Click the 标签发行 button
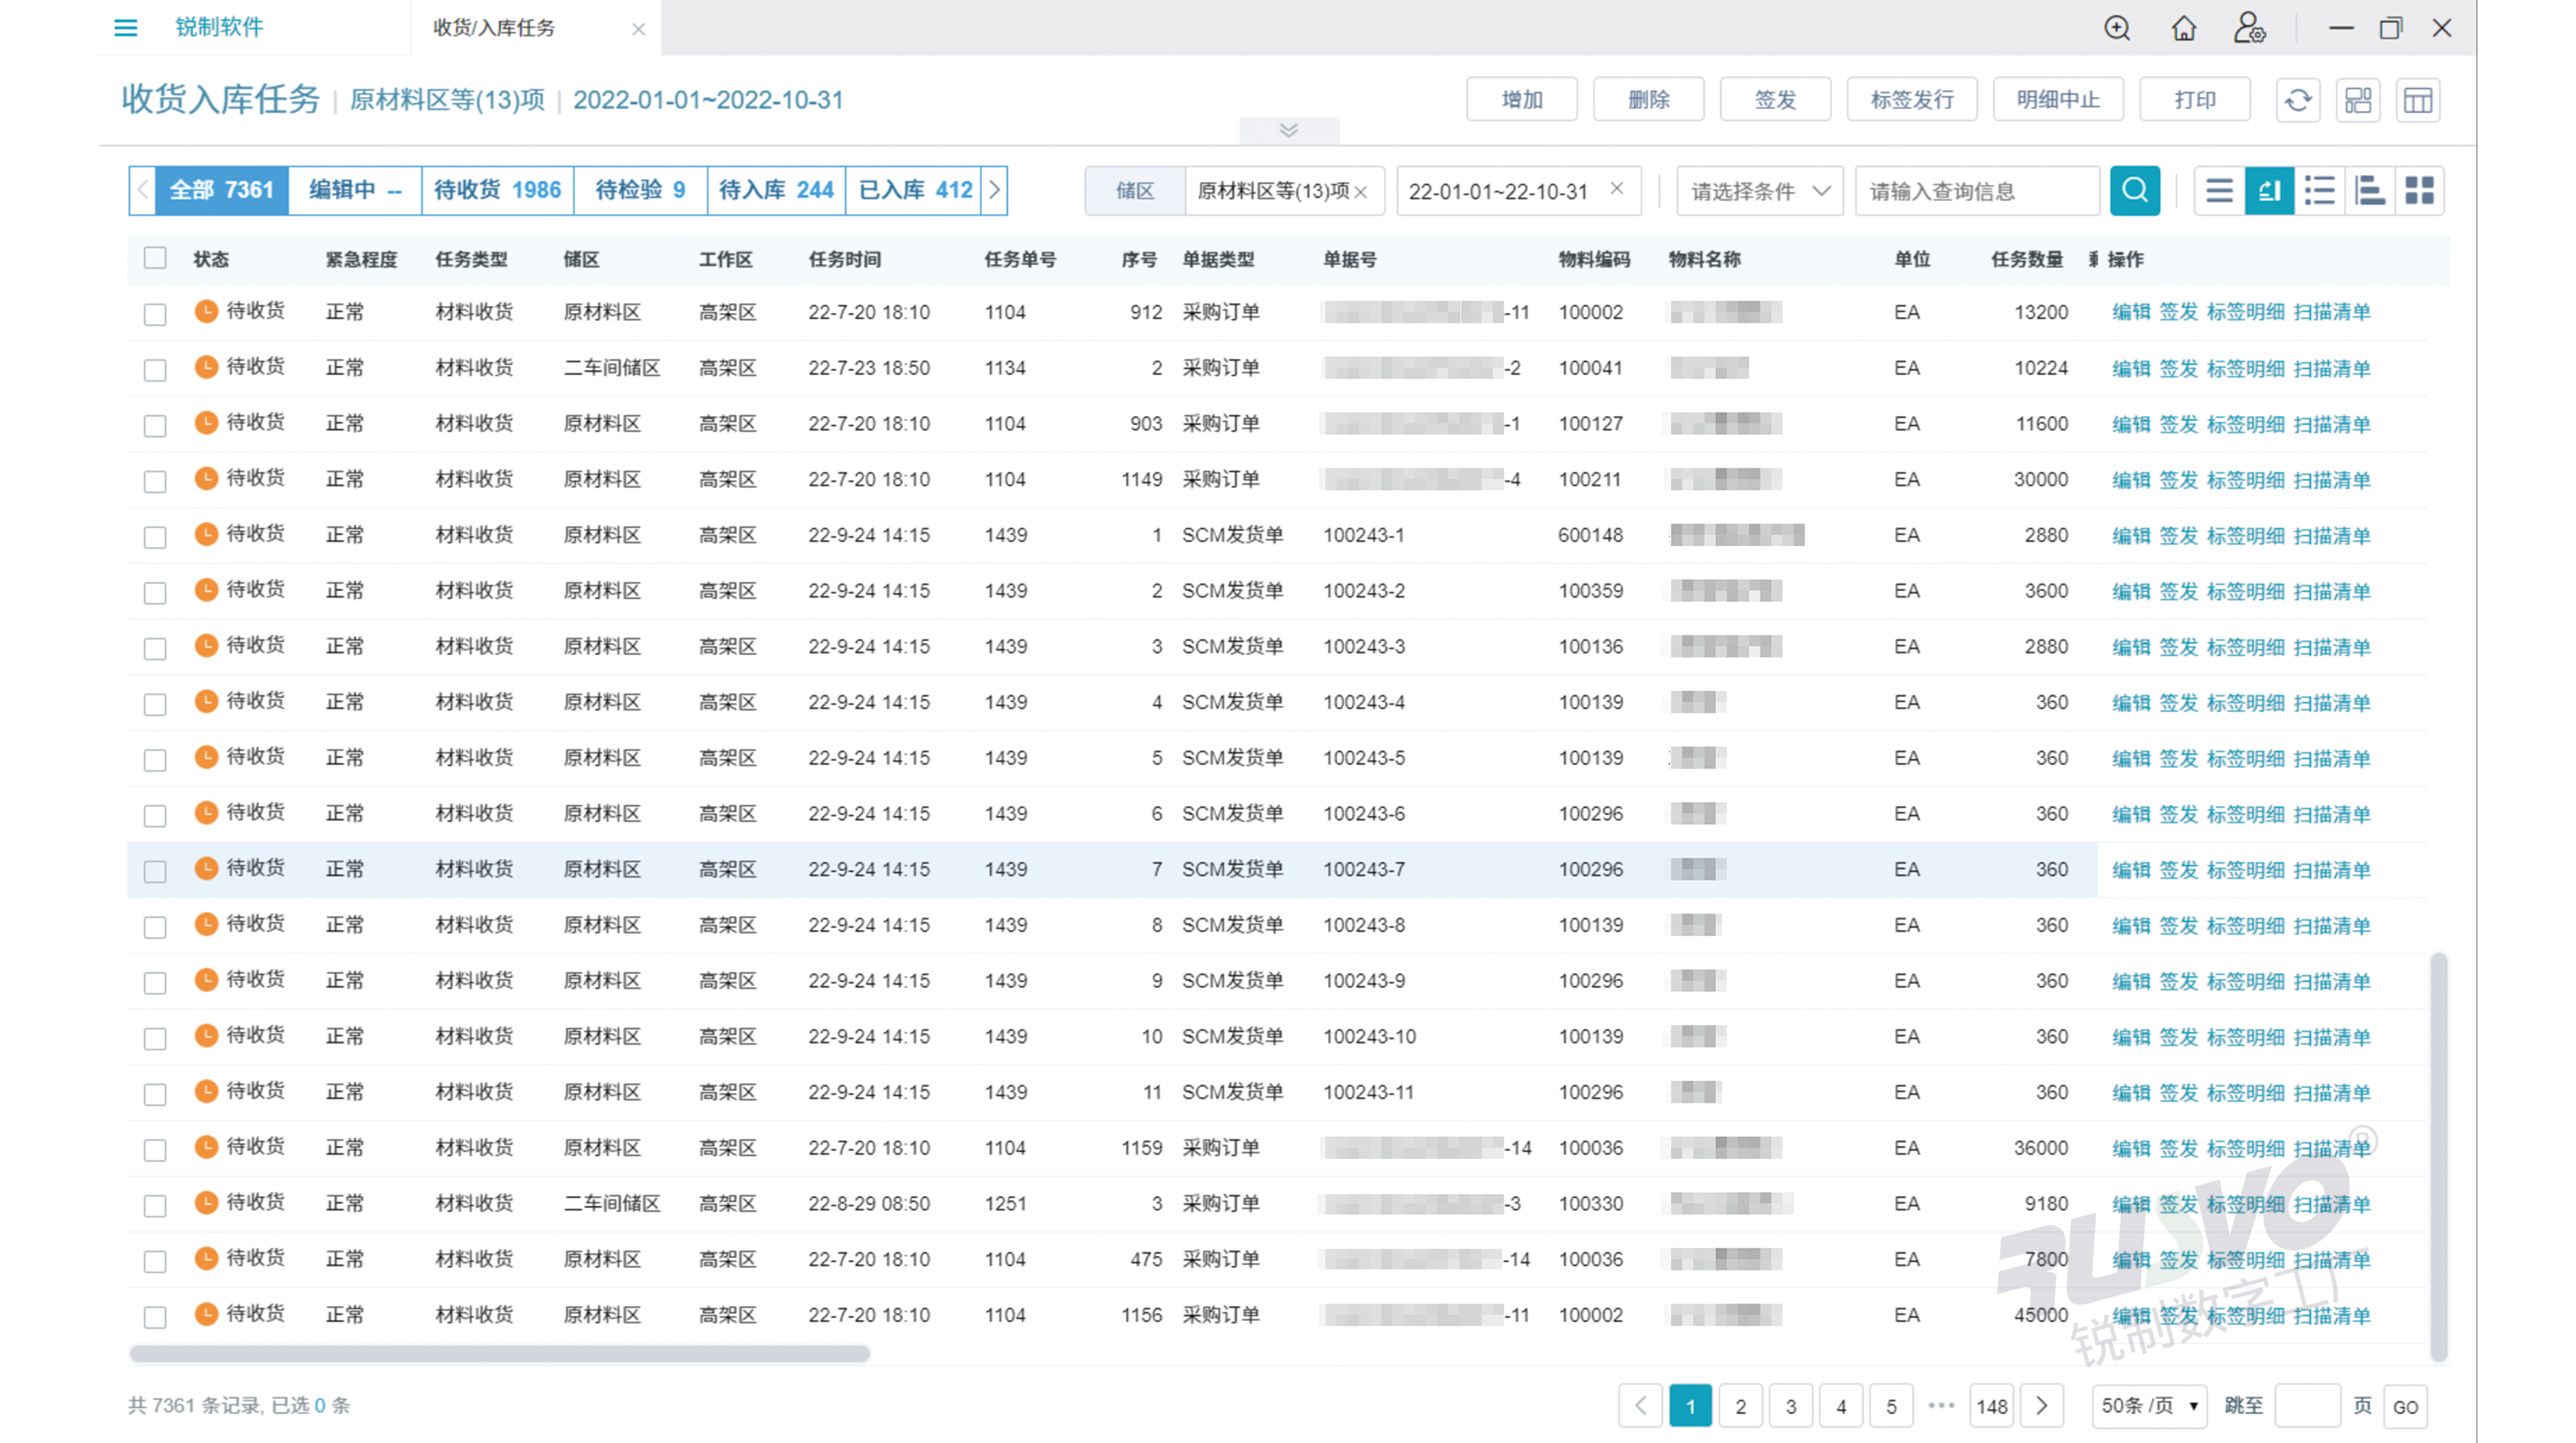 [x=1912, y=100]
